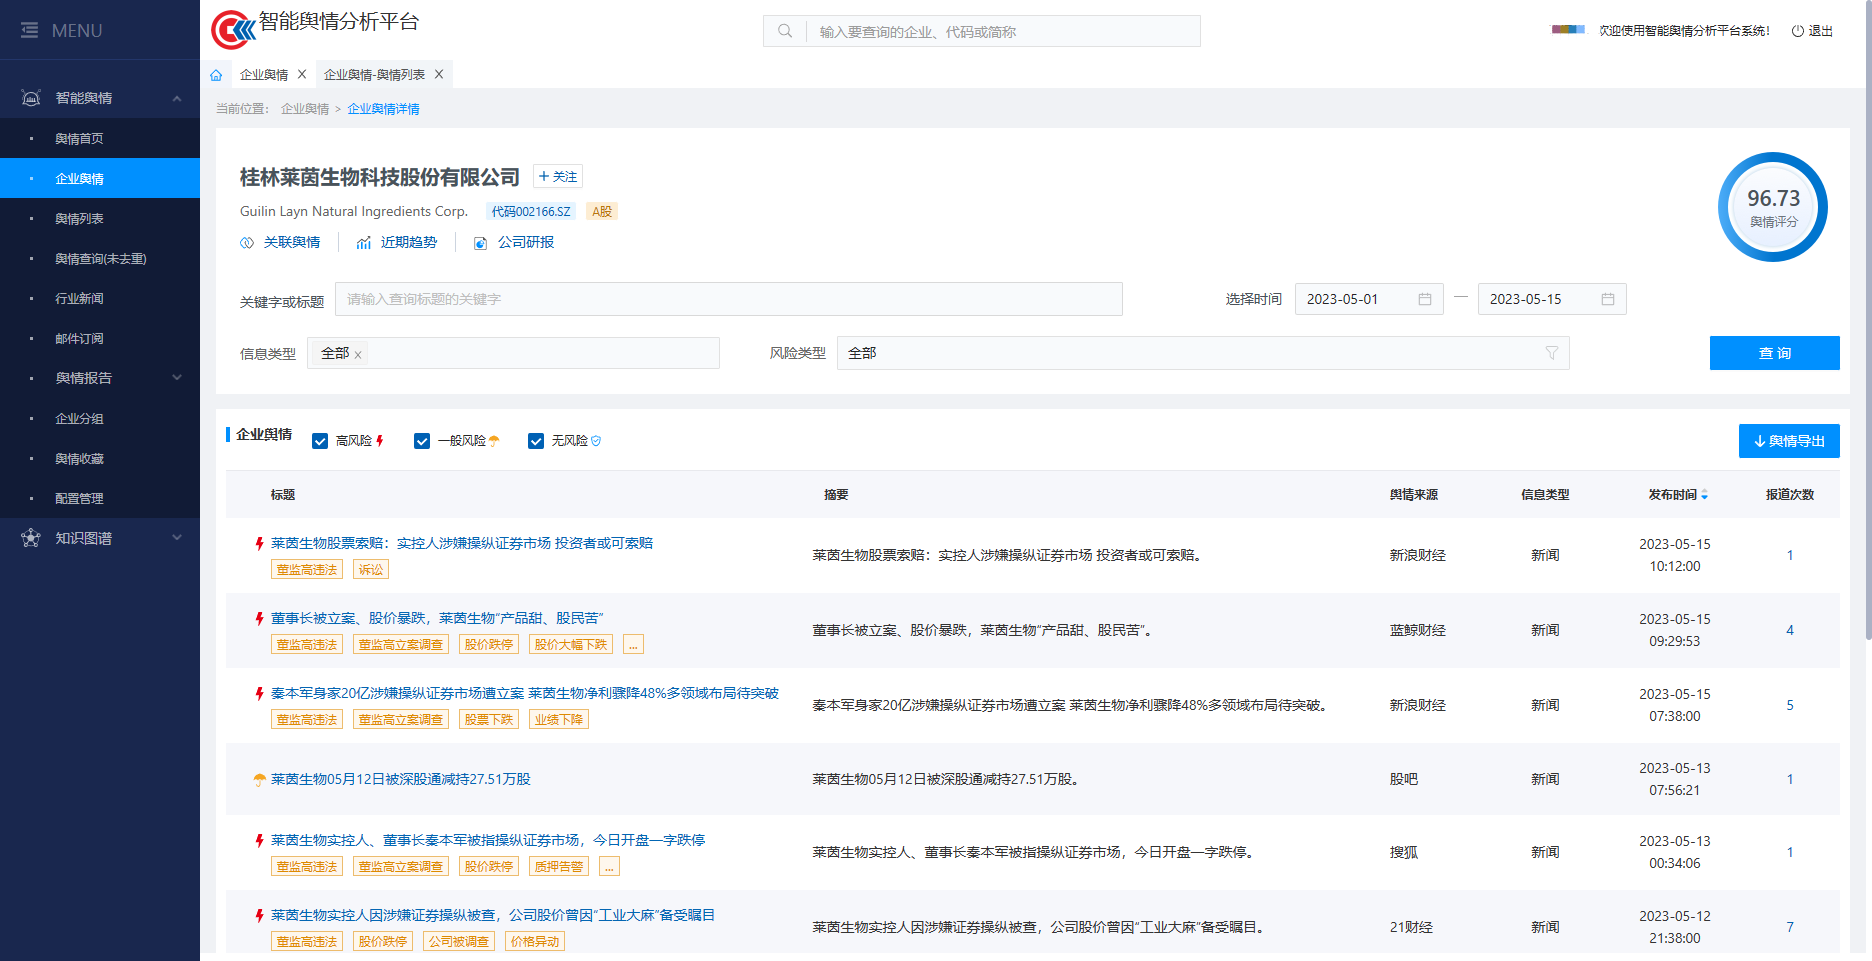The width and height of the screenshot is (1872, 961).
Task: Click the 退出 power icon
Action: click(1797, 31)
